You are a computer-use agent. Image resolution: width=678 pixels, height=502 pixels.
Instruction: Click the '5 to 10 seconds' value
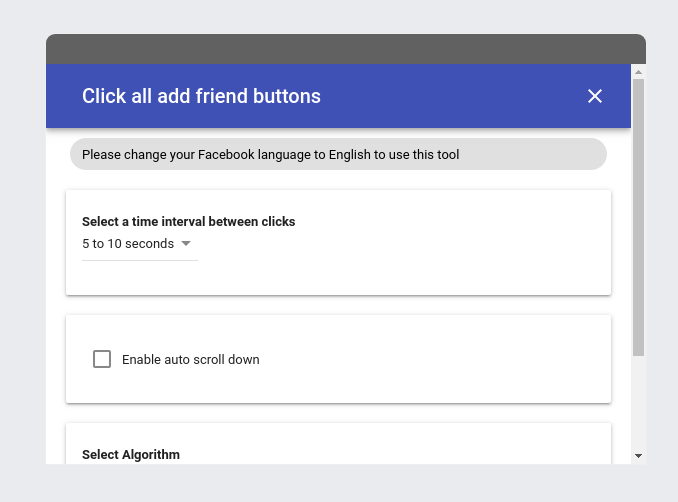(x=128, y=244)
